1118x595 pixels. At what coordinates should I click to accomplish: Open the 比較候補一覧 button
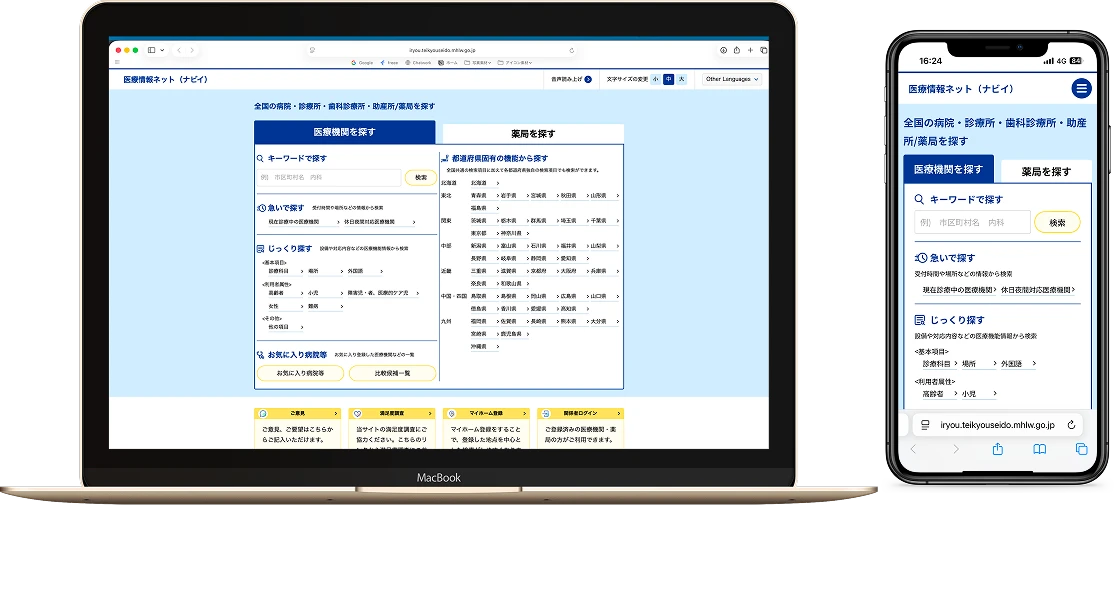coord(392,373)
